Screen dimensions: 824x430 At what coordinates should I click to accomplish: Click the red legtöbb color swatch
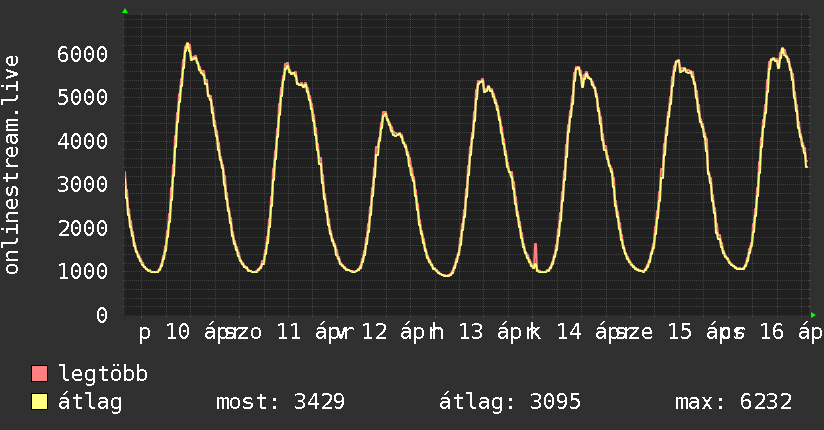[40, 374]
